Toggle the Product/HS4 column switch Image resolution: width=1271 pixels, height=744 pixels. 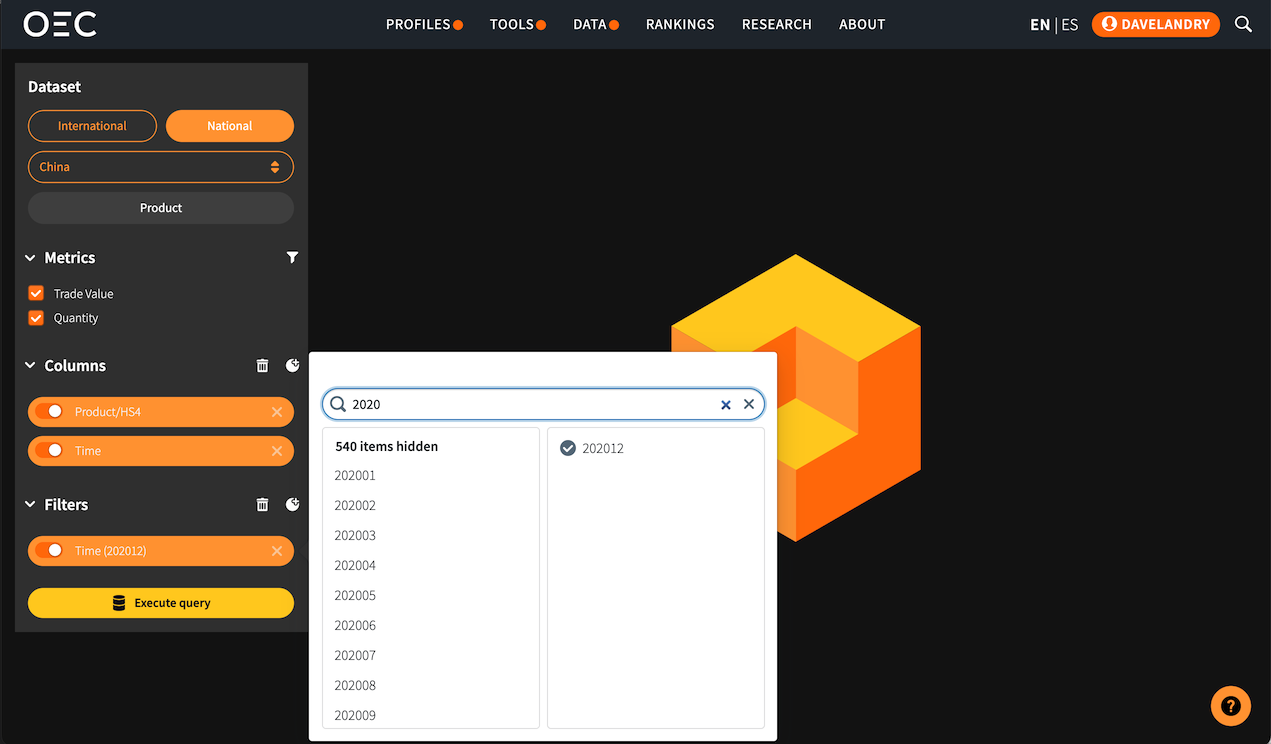pyautogui.click(x=49, y=412)
